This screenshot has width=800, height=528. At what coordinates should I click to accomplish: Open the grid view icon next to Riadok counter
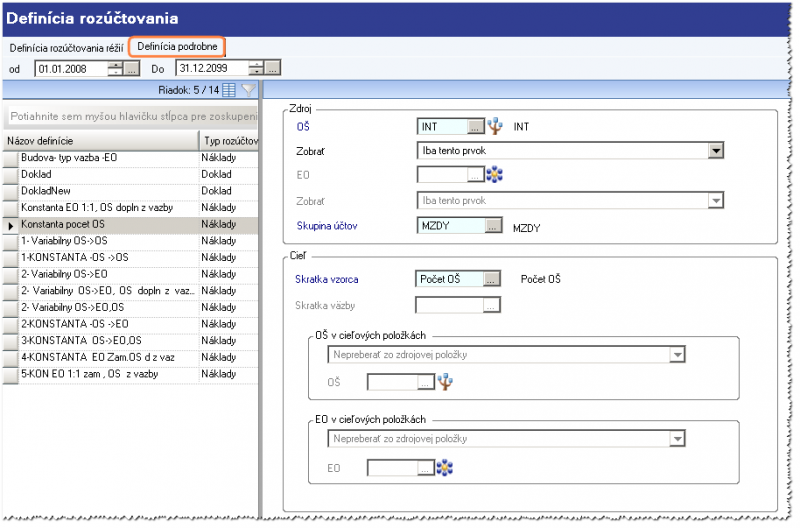(228, 90)
